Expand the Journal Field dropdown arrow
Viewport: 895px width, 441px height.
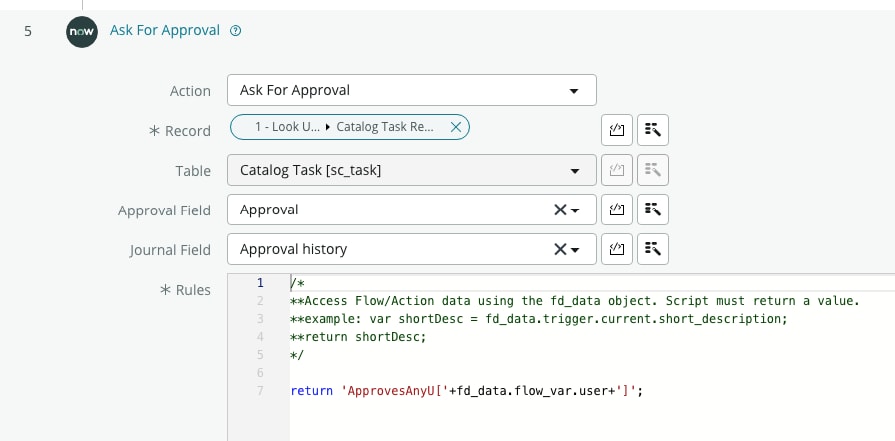pyautogui.click(x=575, y=250)
